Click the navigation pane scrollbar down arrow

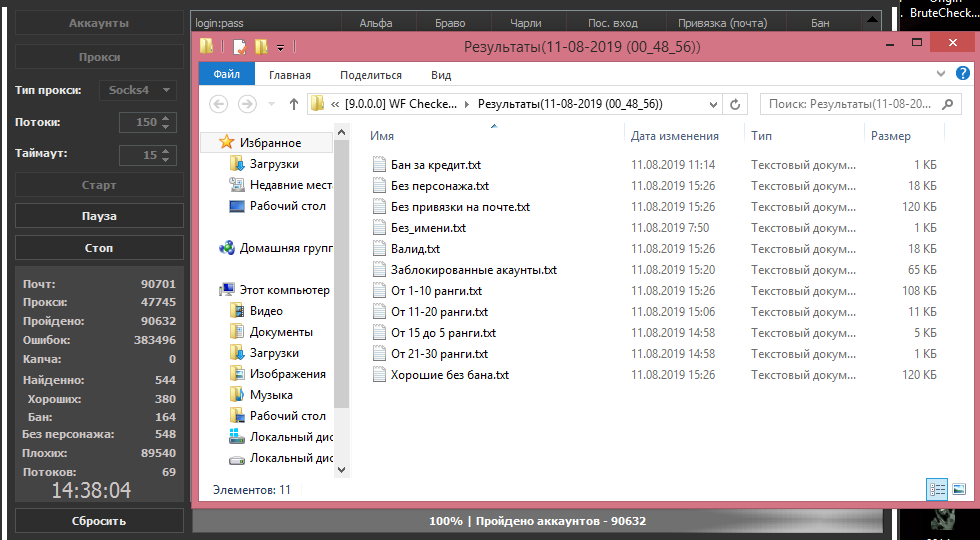[341, 469]
